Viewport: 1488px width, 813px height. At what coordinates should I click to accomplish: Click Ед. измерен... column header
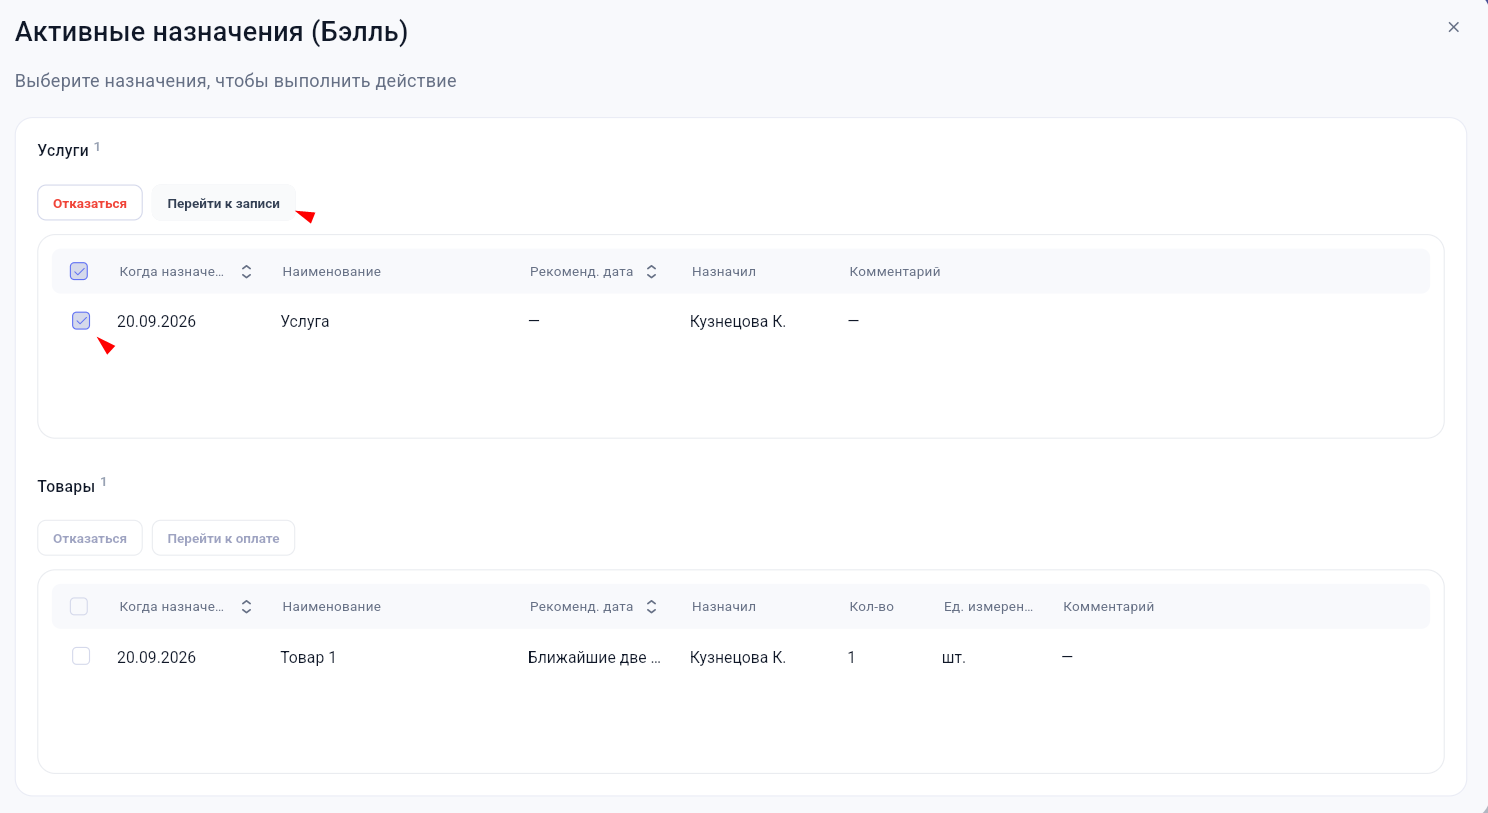[988, 607]
